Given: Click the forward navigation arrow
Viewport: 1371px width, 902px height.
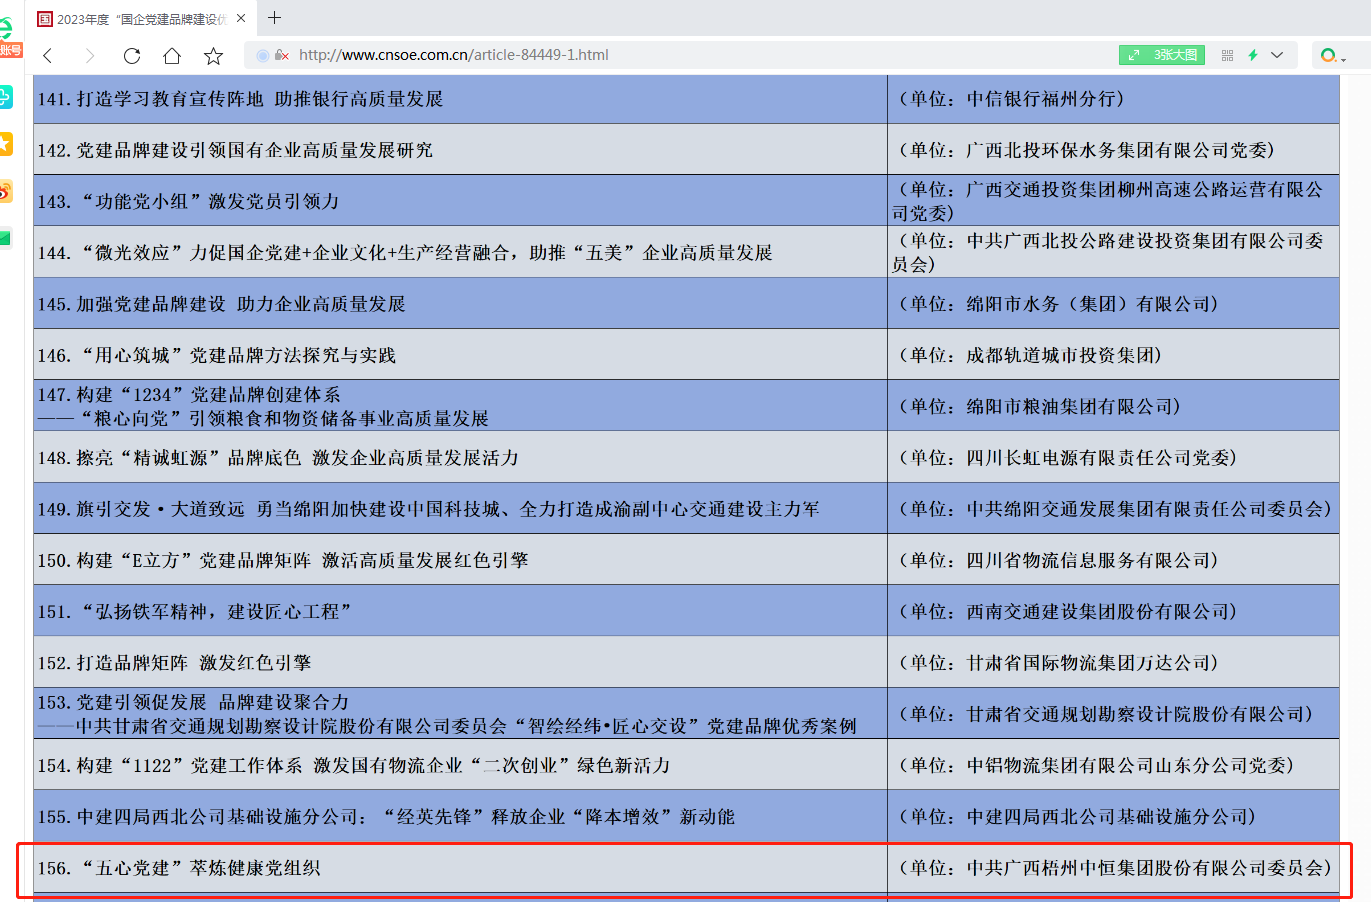Looking at the screenshot, I should click(90, 56).
